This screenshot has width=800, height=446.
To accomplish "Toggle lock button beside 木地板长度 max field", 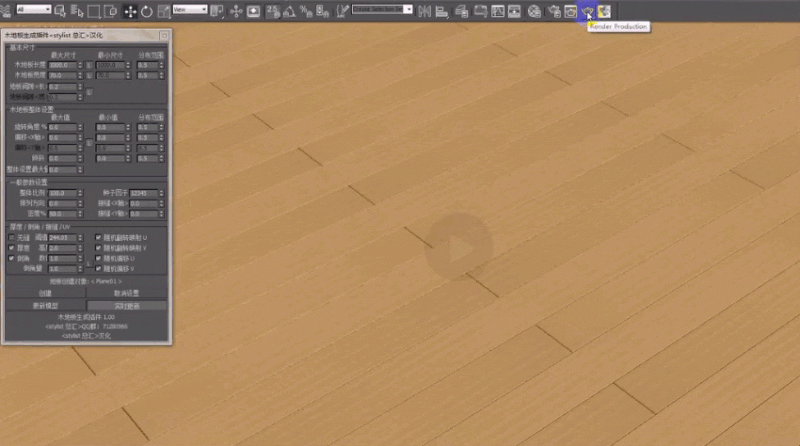I will 89,65.
